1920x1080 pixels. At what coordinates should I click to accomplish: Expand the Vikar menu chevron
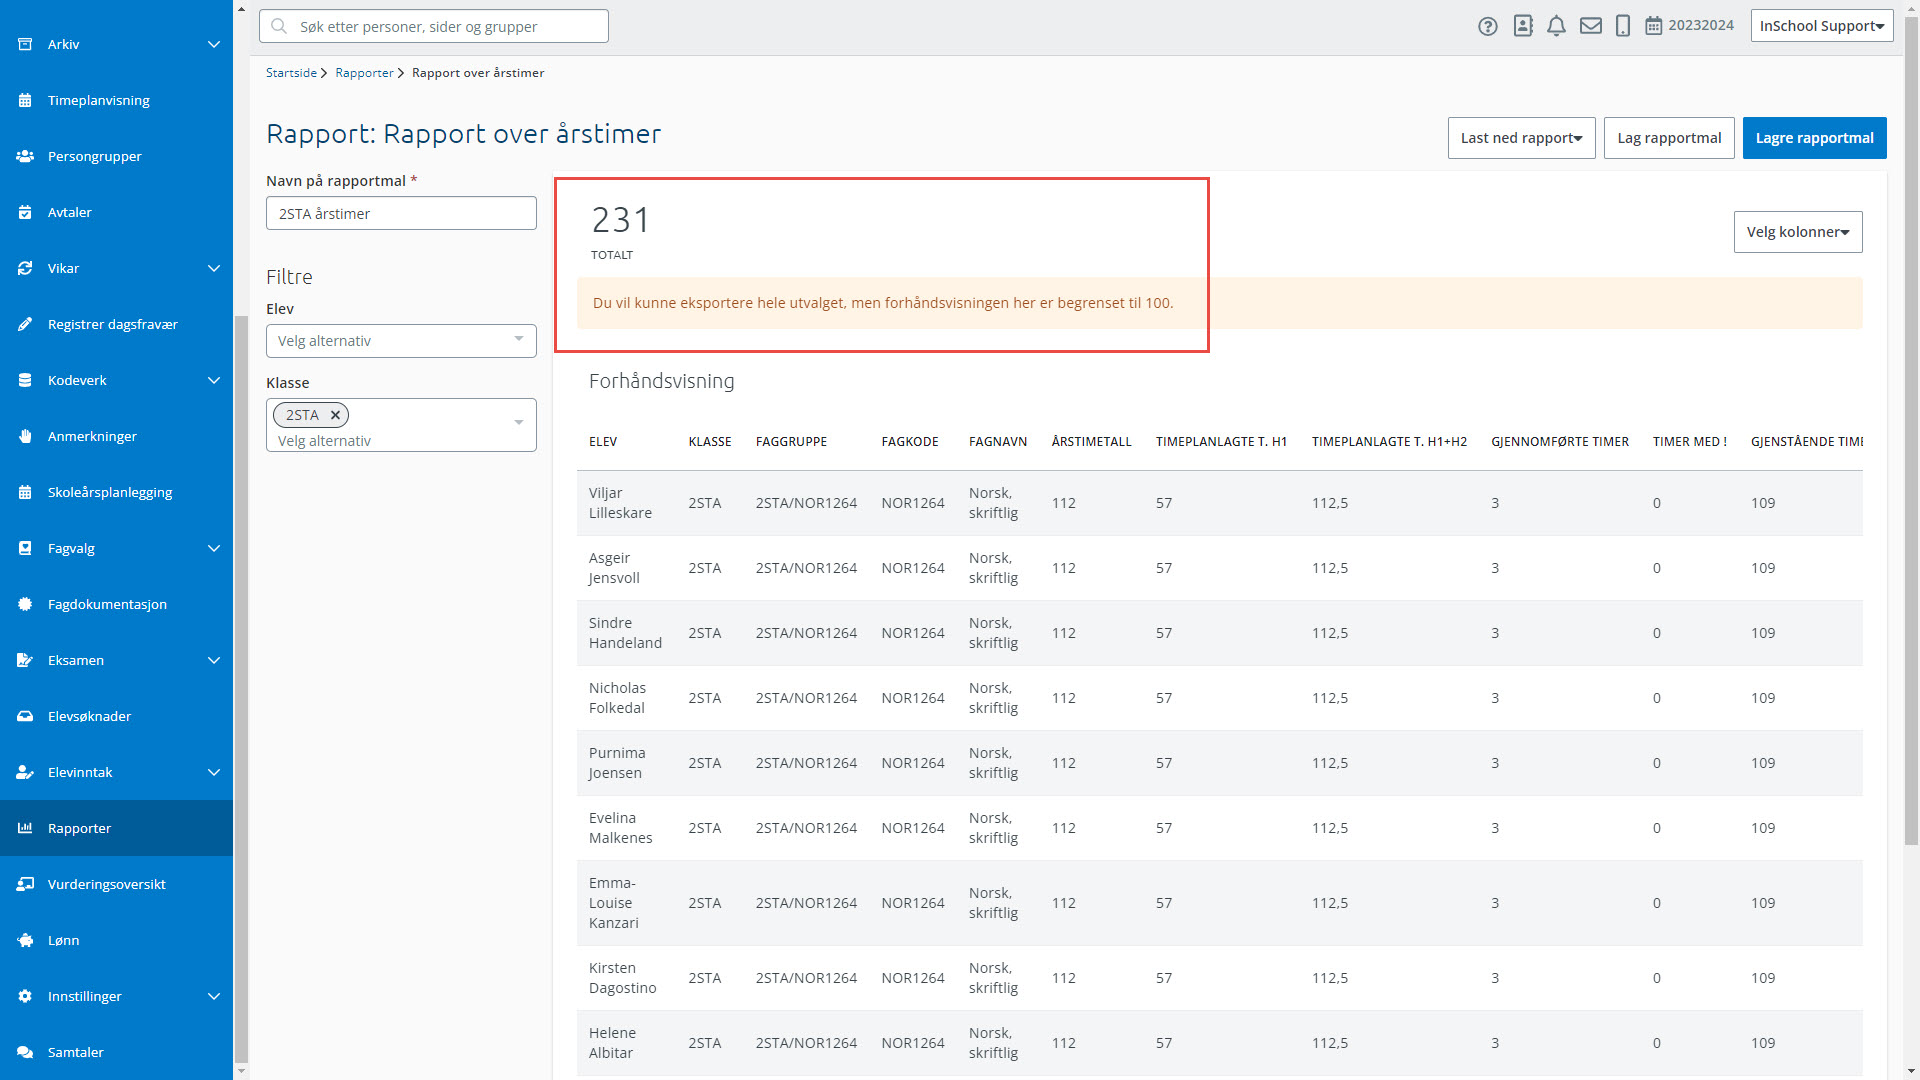click(213, 268)
